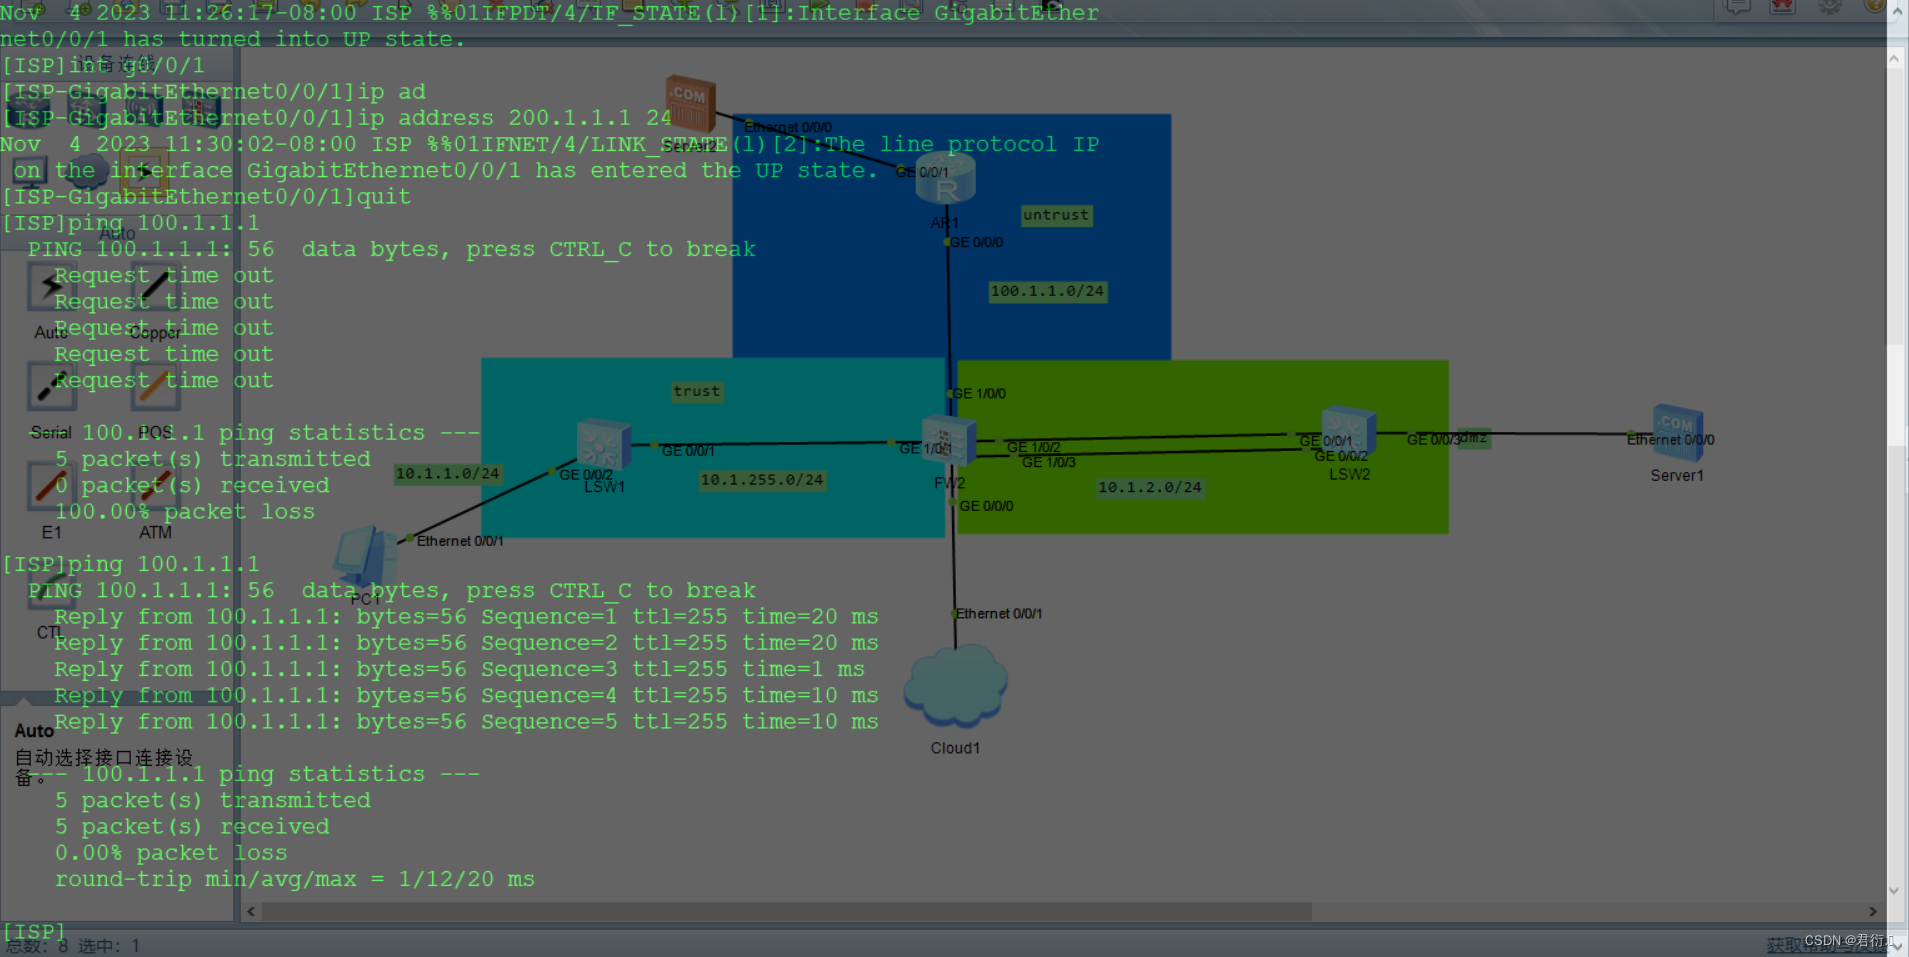Viewport: 1909px width, 957px height.
Task: Click the canvas vertical scrollbar up arrow
Action: click(x=1895, y=59)
